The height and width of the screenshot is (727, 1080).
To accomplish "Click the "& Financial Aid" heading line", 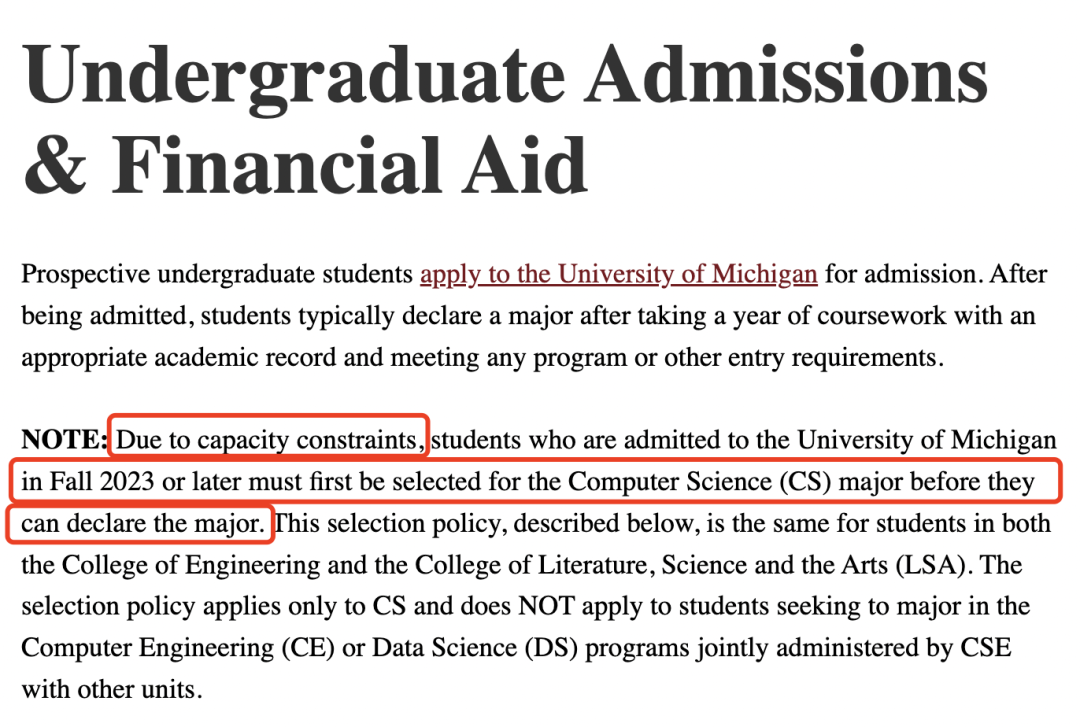I will coord(305,165).
